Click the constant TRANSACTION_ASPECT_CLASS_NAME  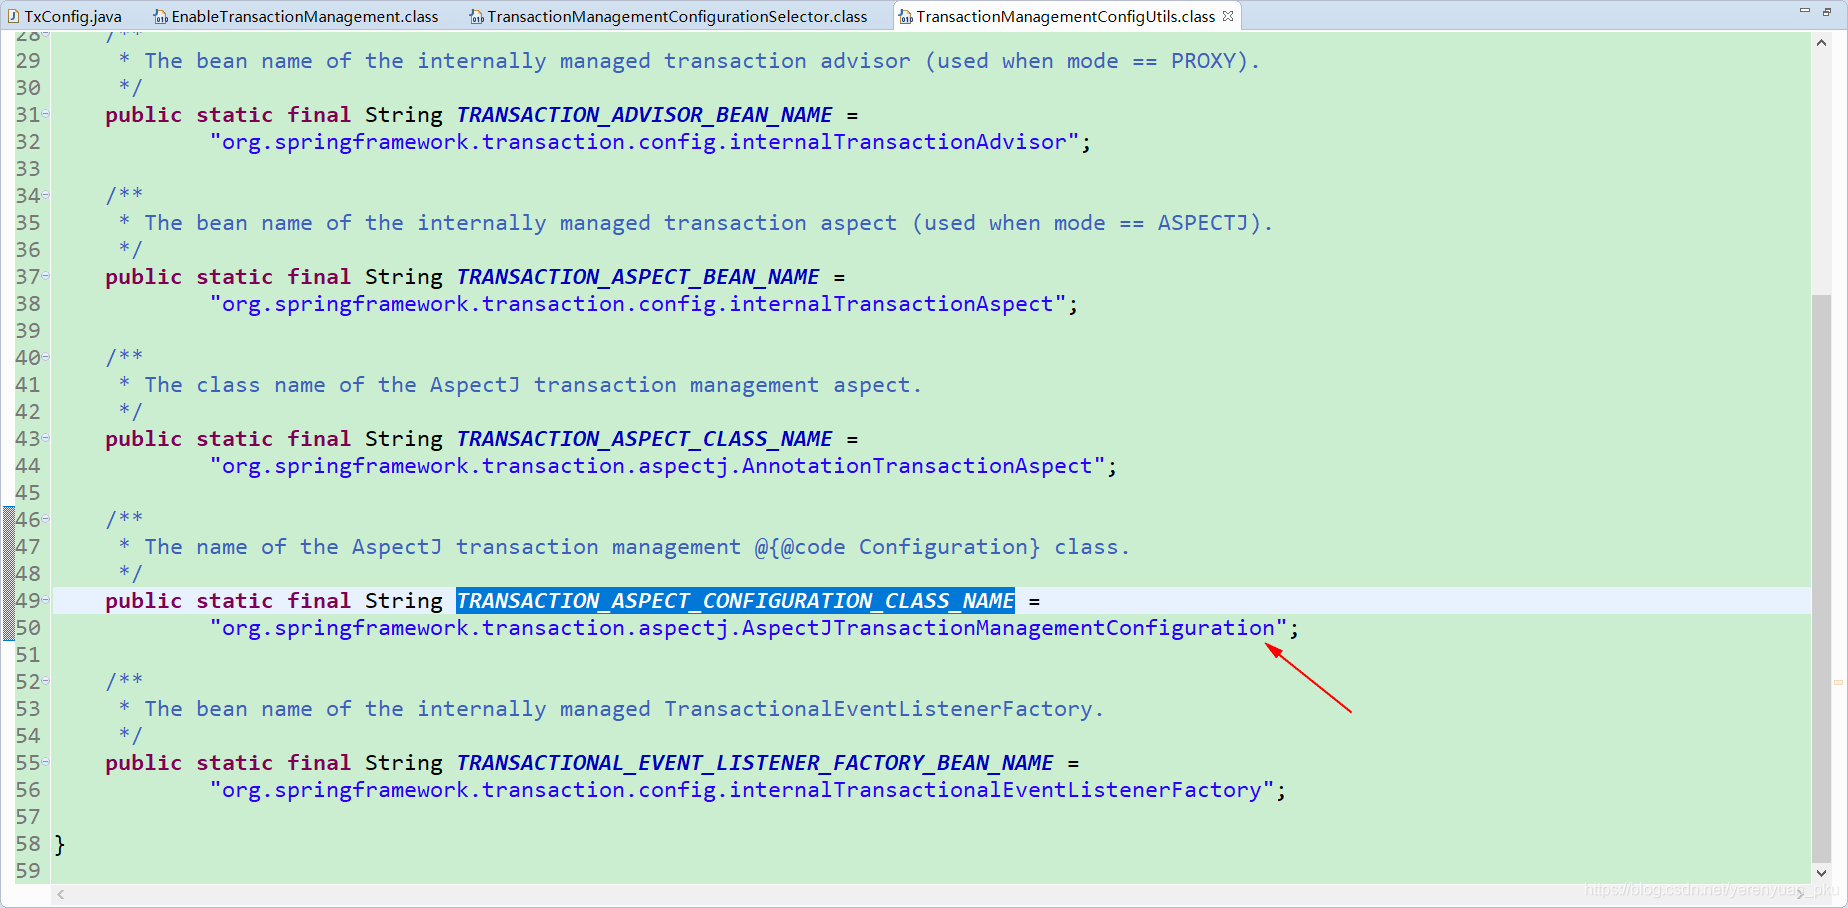644,439
